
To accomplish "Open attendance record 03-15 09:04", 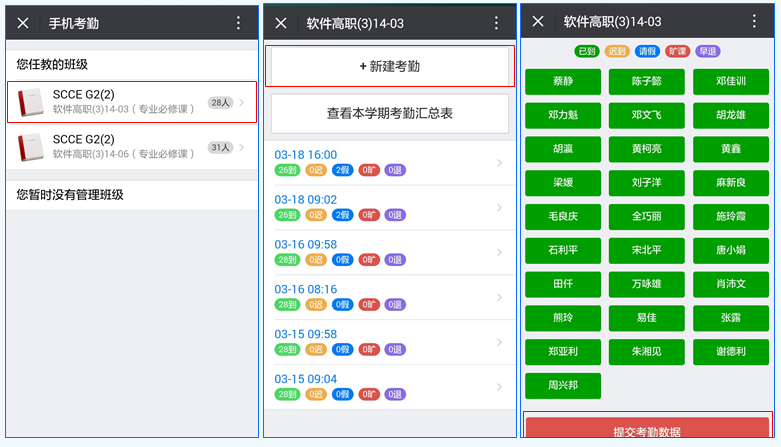I will pos(390,387).
